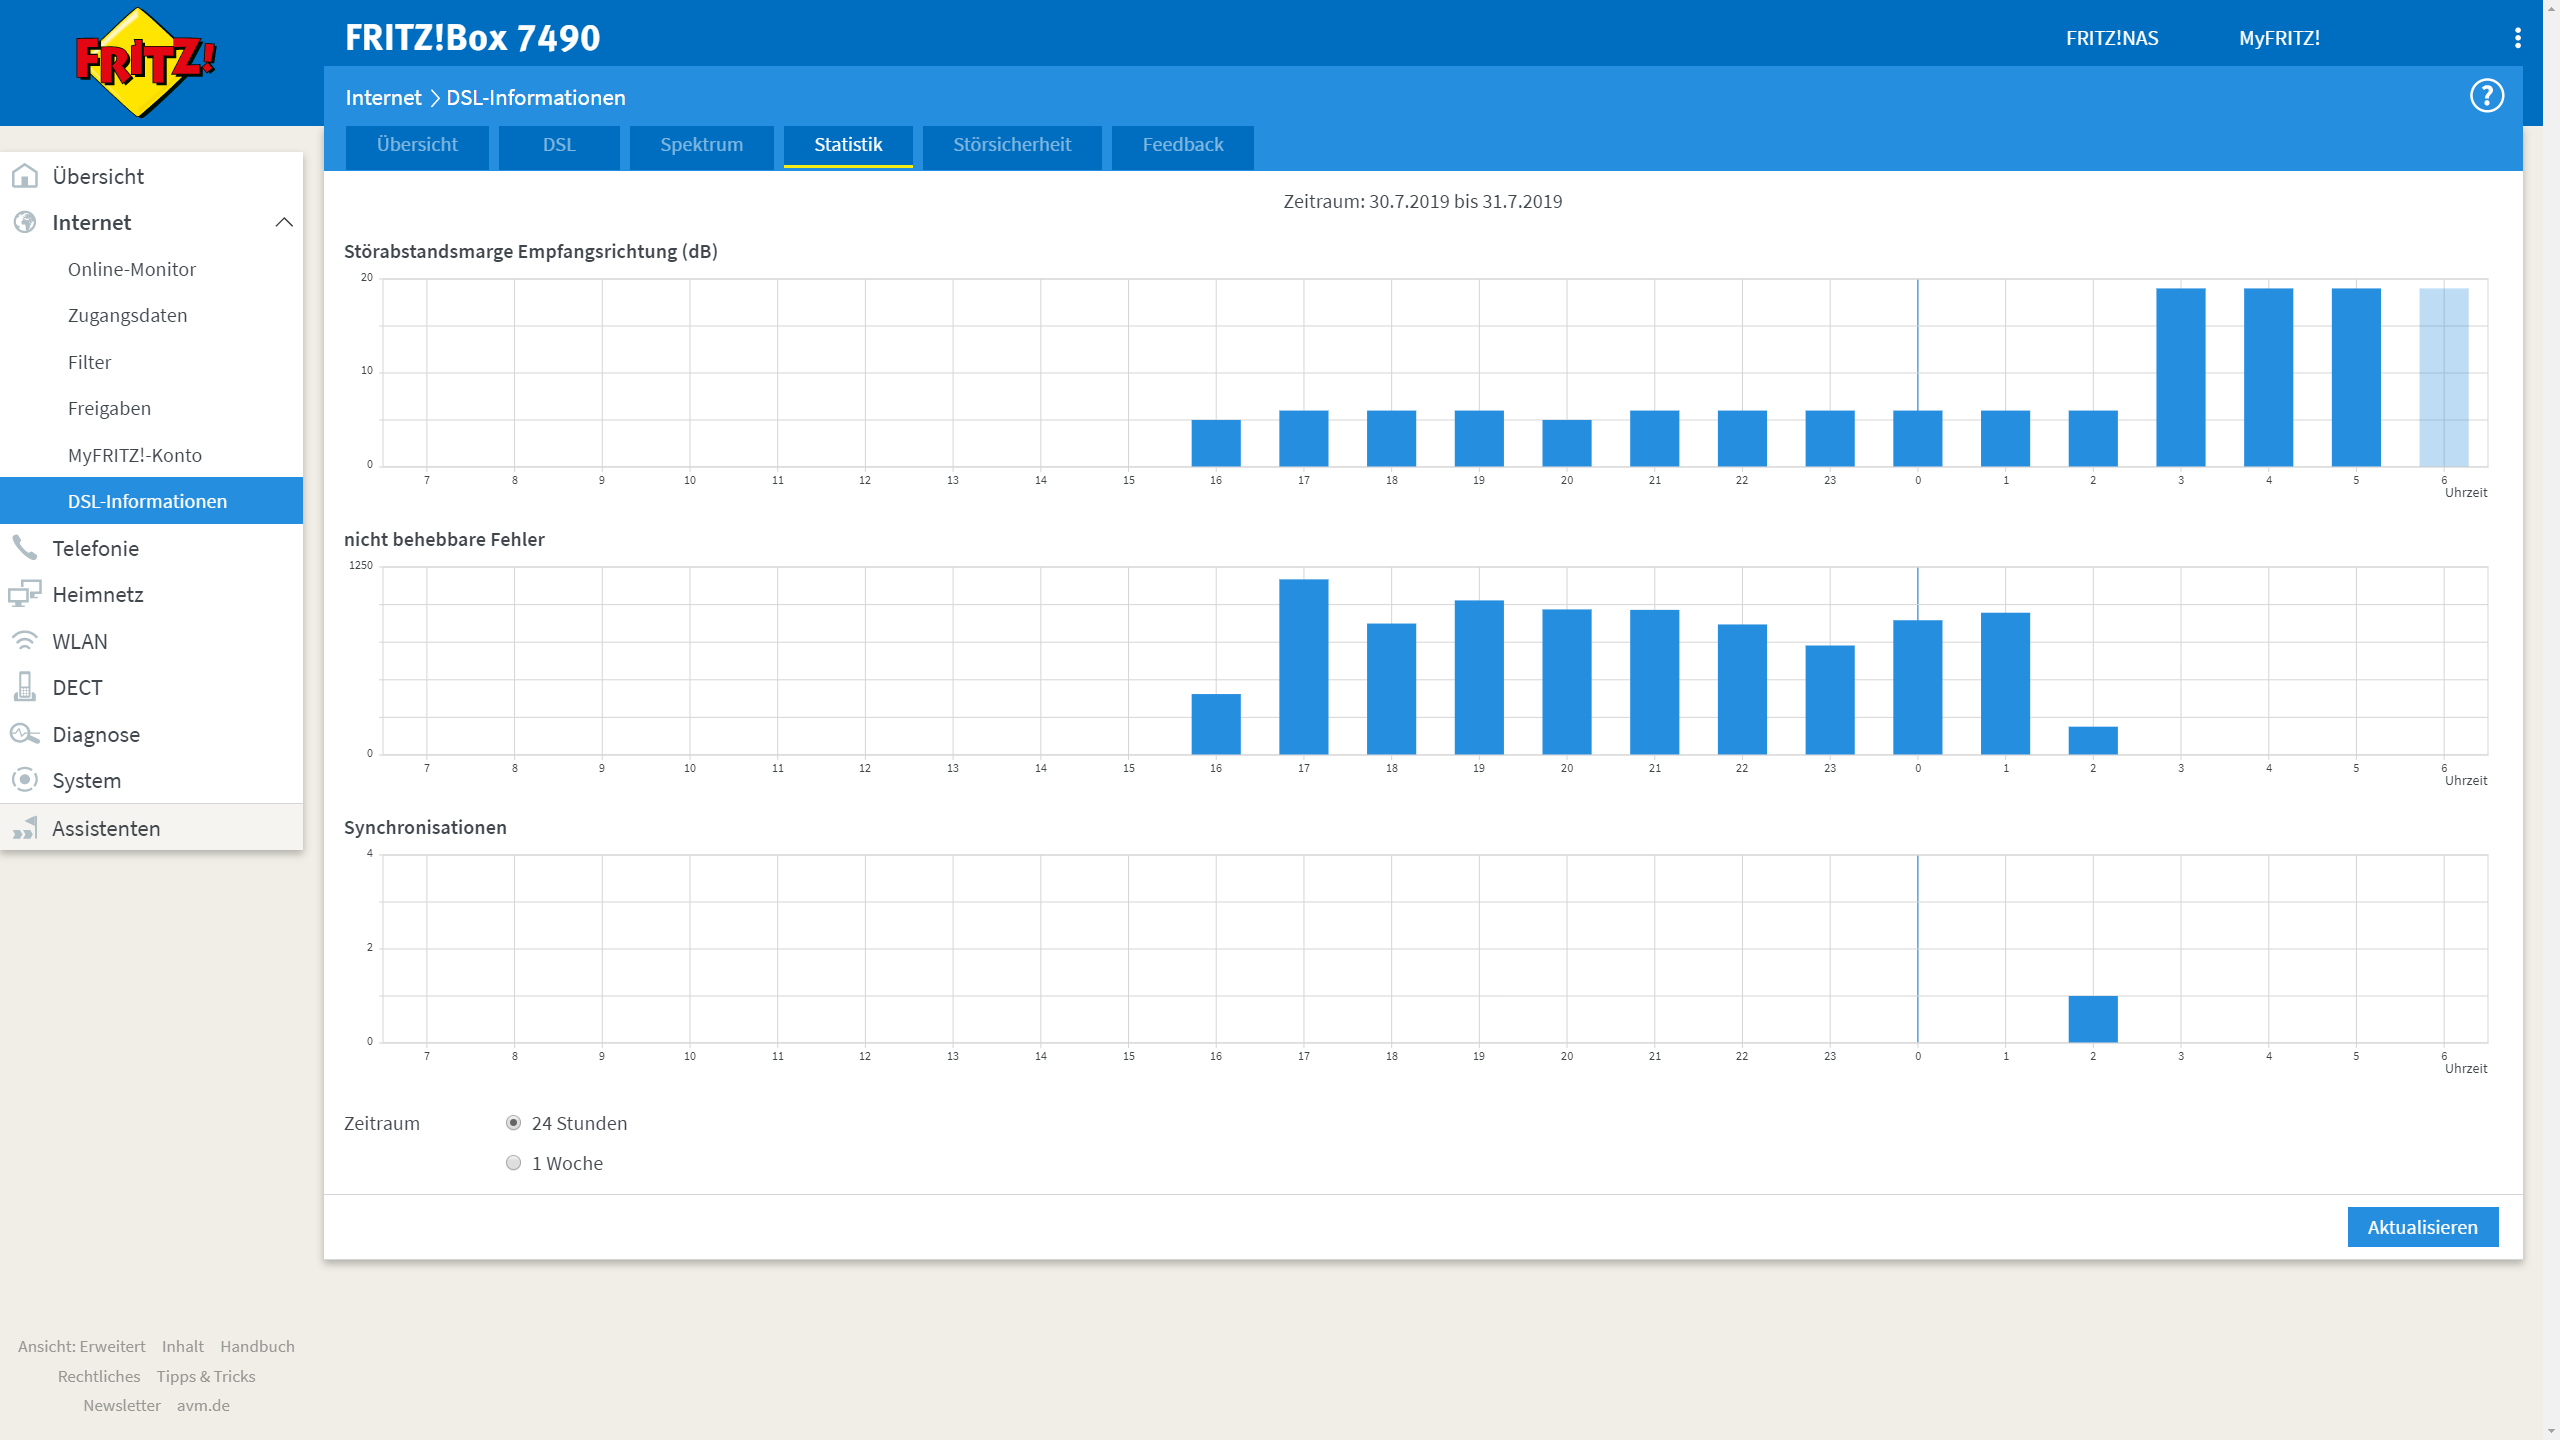Image resolution: width=2560 pixels, height=1440 pixels.
Task: Click the DECT handset icon
Action: 25,687
